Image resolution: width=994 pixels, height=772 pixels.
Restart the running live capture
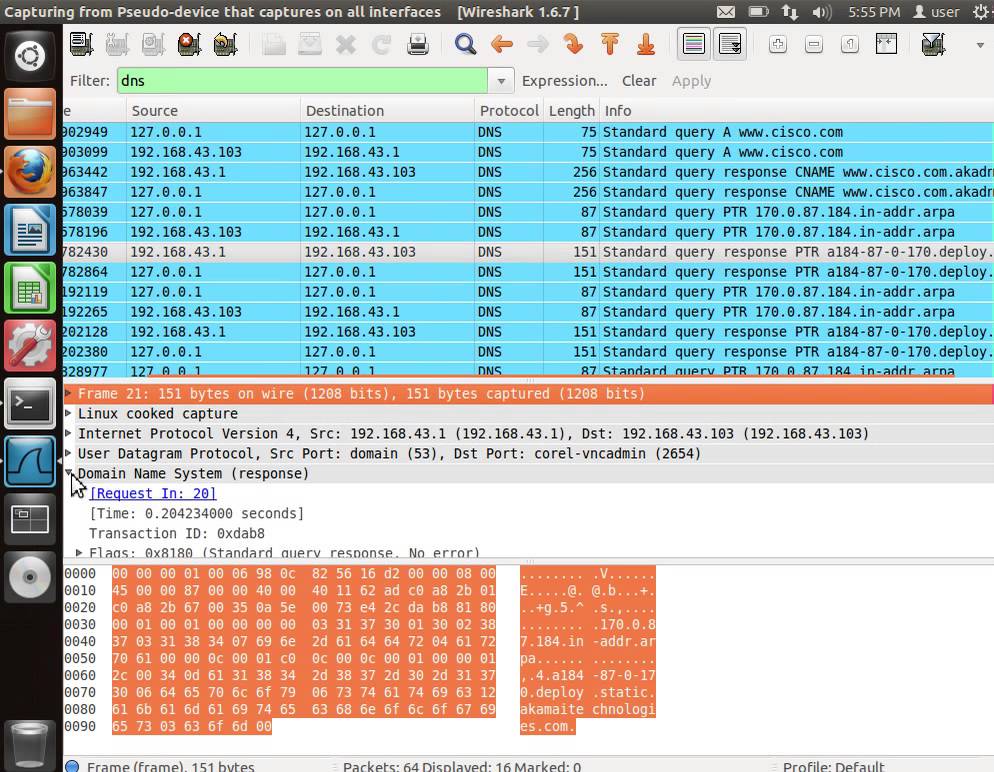tap(225, 44)
